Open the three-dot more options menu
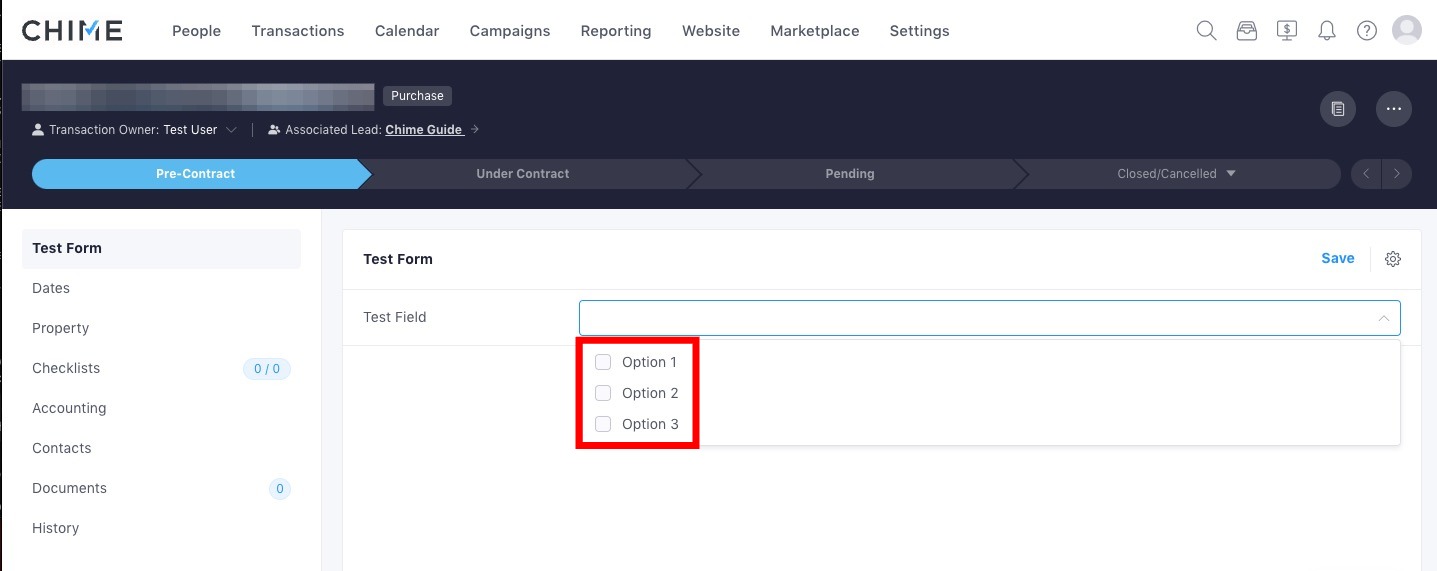1437x571 pixels. [1394, 109]
